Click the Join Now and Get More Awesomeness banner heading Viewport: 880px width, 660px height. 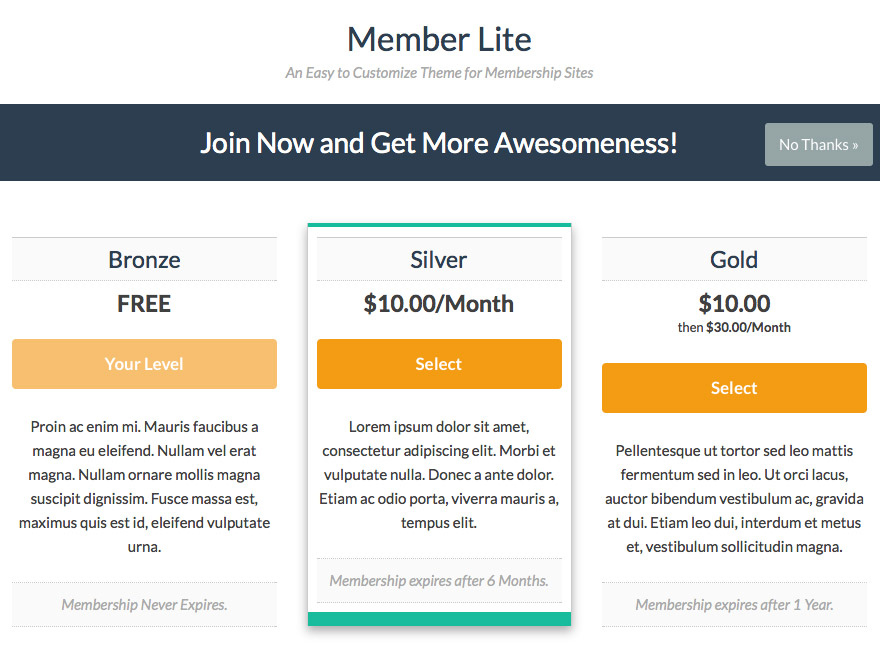(439, 143)
